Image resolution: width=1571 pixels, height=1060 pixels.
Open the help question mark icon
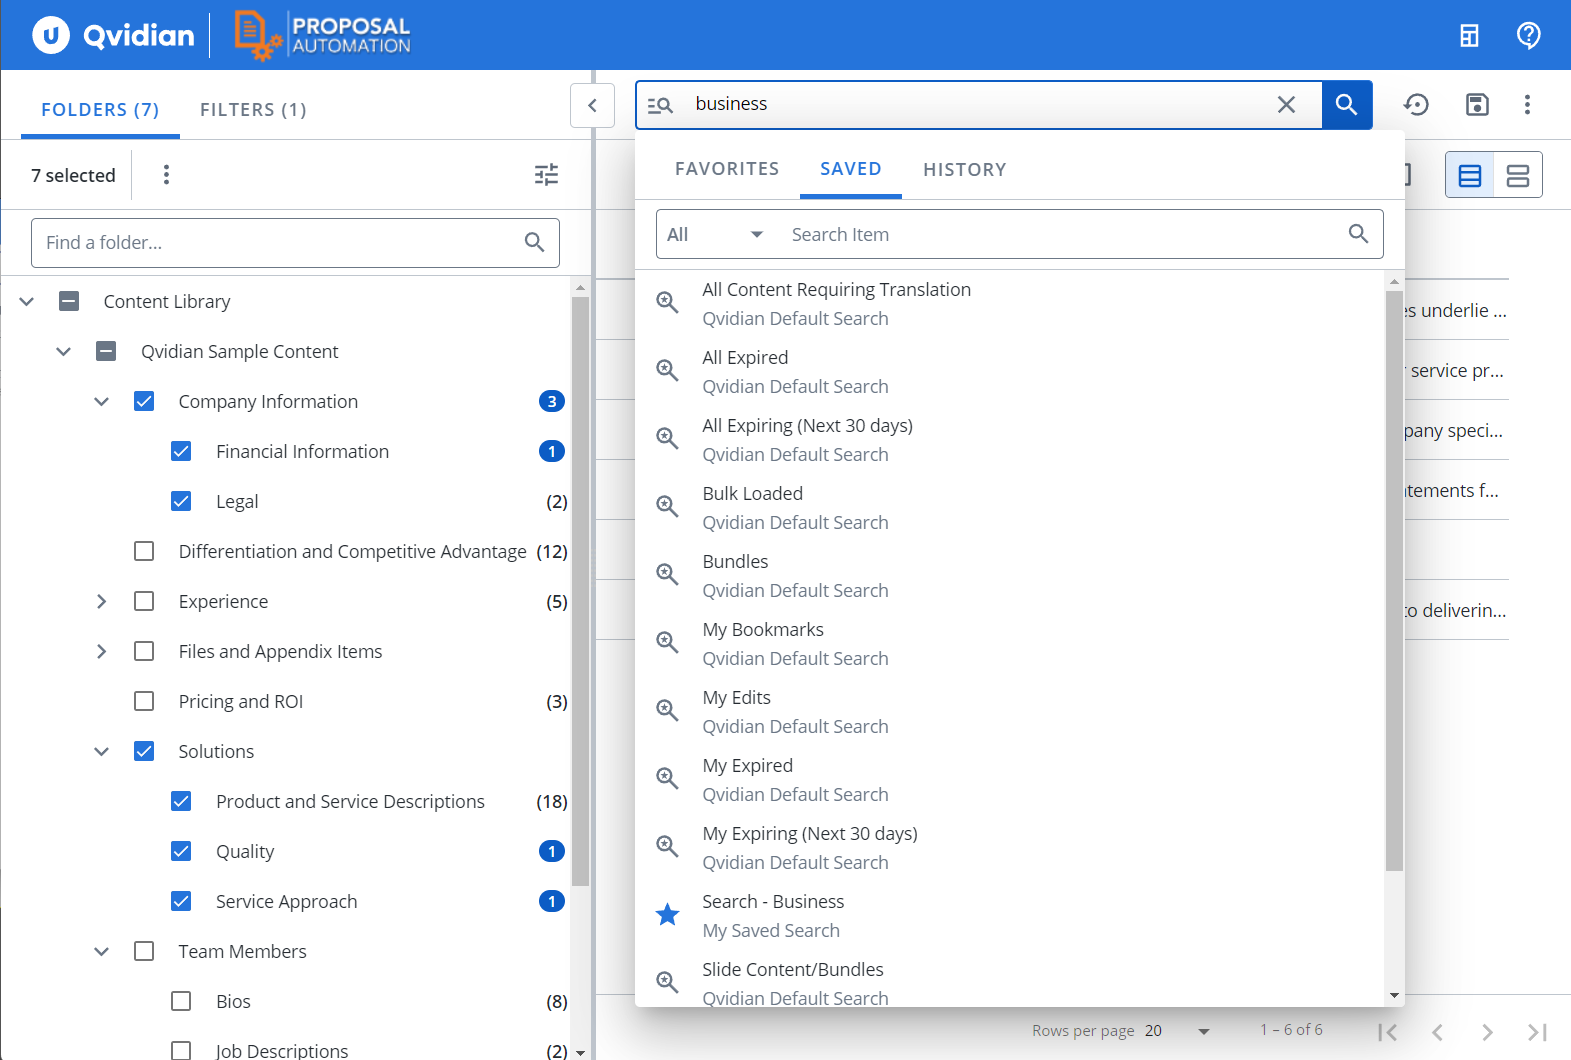1528,35
